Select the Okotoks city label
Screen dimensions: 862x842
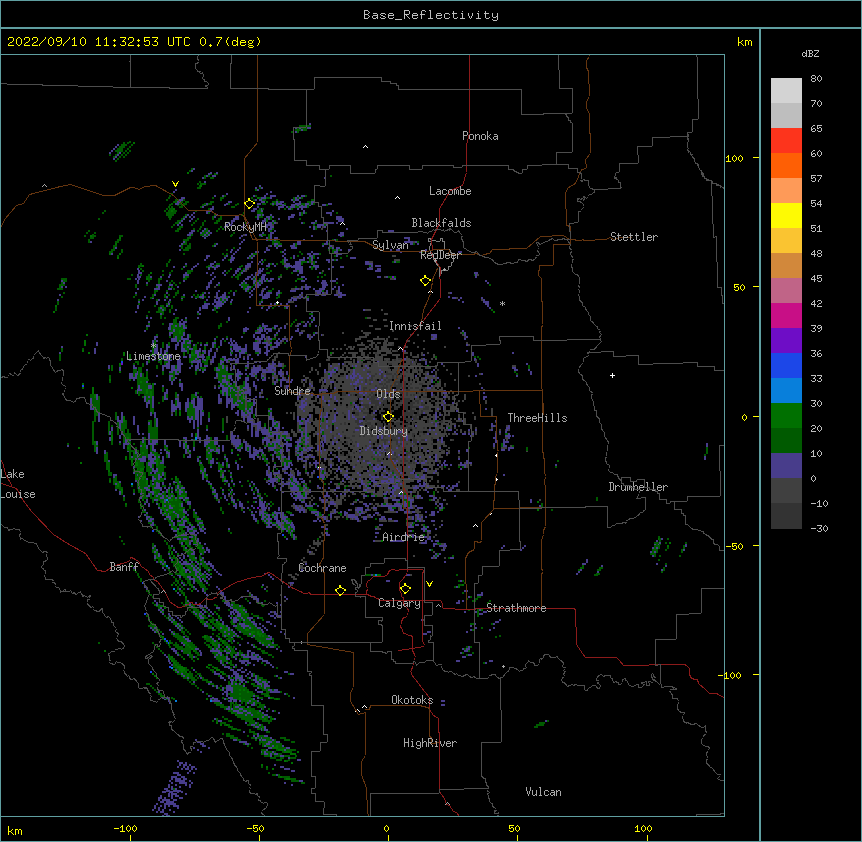(412, 700)
